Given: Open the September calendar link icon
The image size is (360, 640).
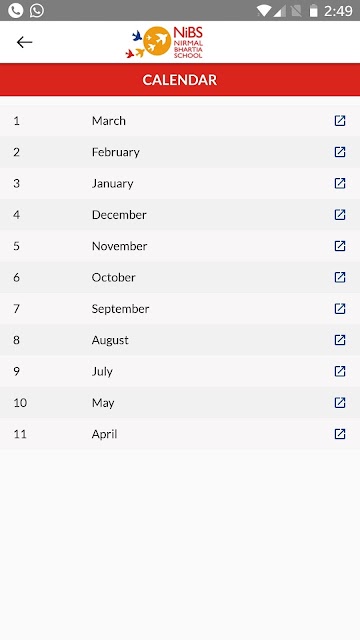Looking at the screenshot, I should point(340,309).
